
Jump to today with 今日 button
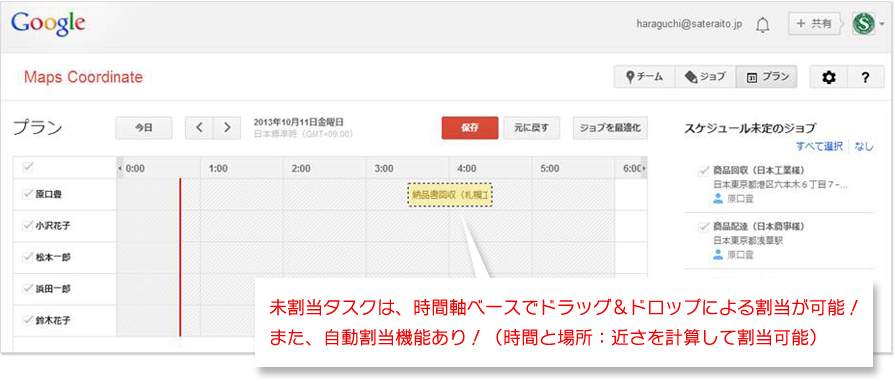[x=144, y=128]
